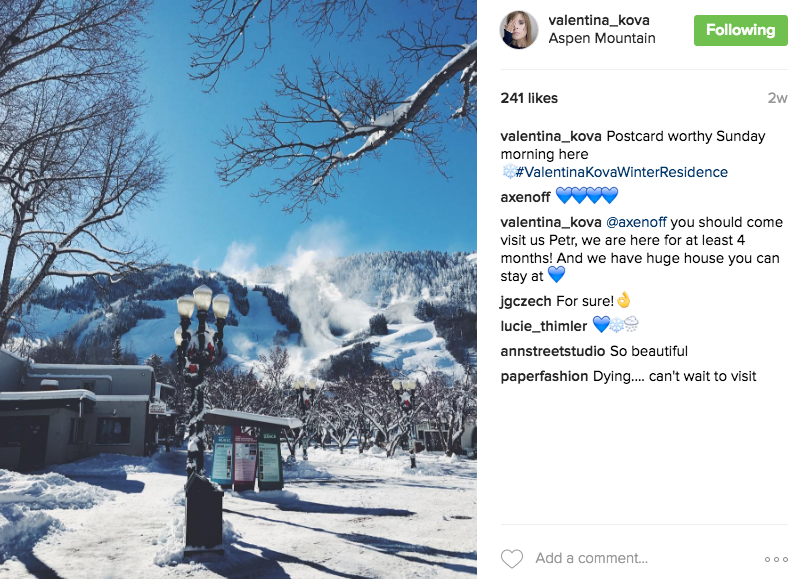Image resolution: width=805 pixels, height=579 pixels.
Task: Visit axenoff commenter profile
Action: (525, 197)
